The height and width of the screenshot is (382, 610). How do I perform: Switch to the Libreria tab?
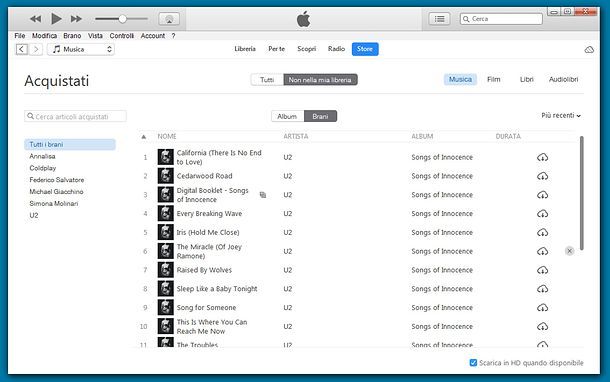coord(245,49)
